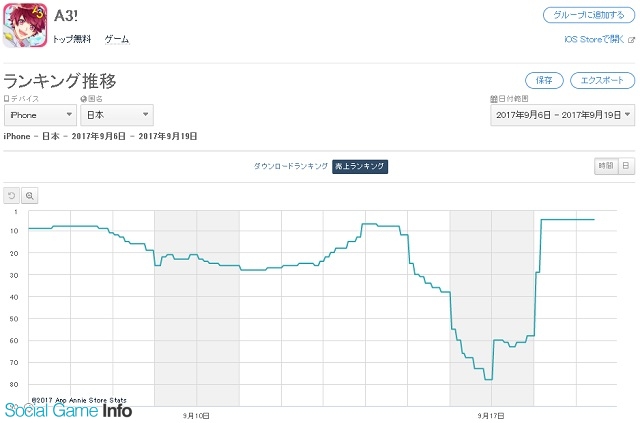Click the globe icon above country dropdown
The image size is (640, 423).
[84, 100]
